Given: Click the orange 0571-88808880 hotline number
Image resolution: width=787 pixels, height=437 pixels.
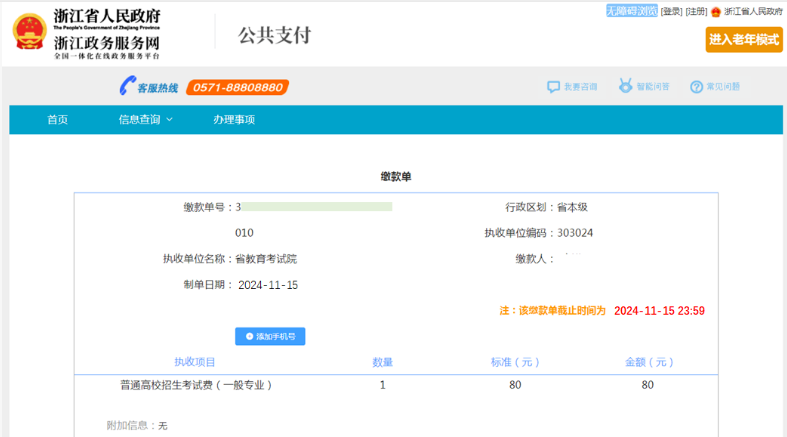Looking at the screenshot, I should pyautogui.click(x=236, y=87).
